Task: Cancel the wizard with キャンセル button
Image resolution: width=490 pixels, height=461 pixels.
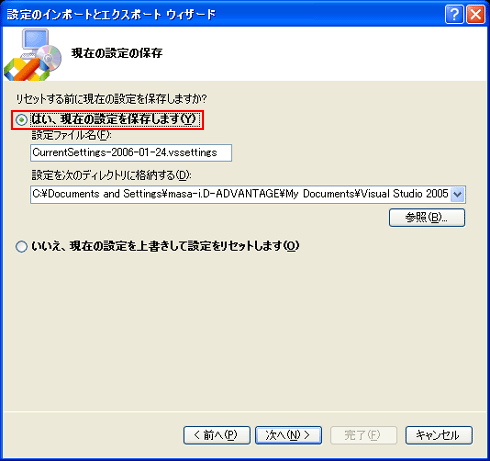Action: coord(439,435)
